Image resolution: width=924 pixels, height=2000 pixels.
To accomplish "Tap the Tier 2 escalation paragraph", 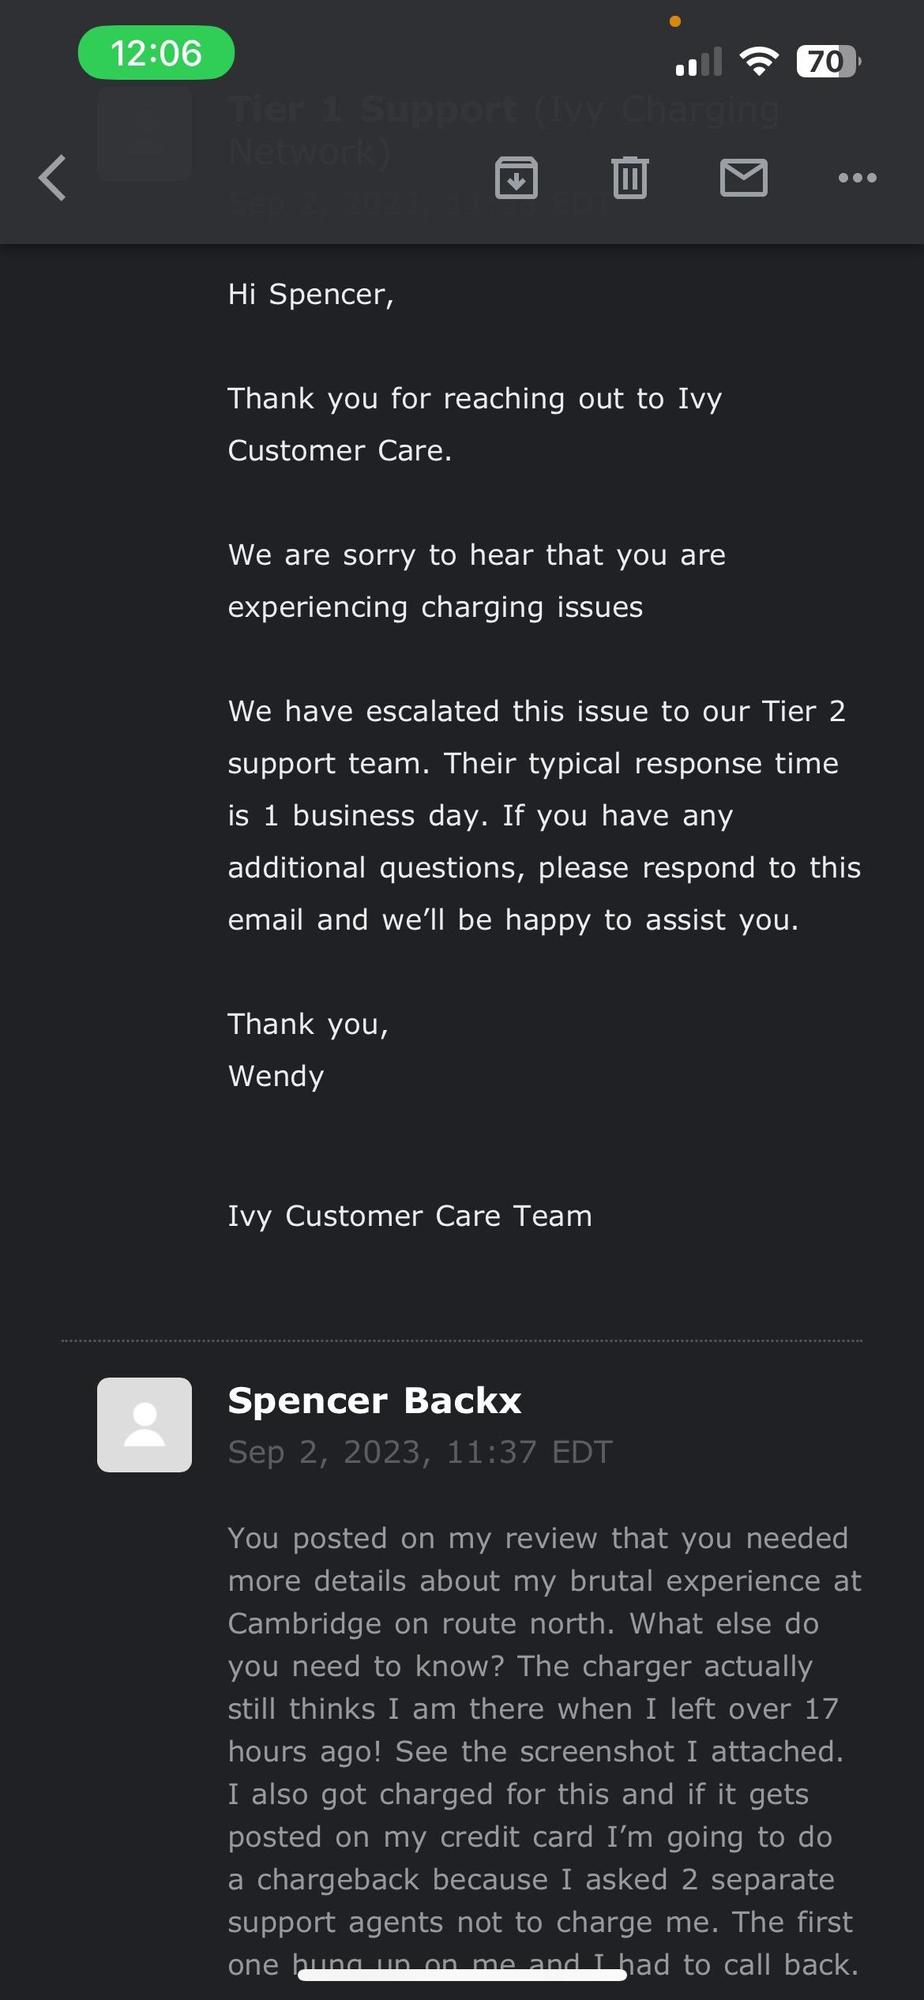I will pos(543,815).
